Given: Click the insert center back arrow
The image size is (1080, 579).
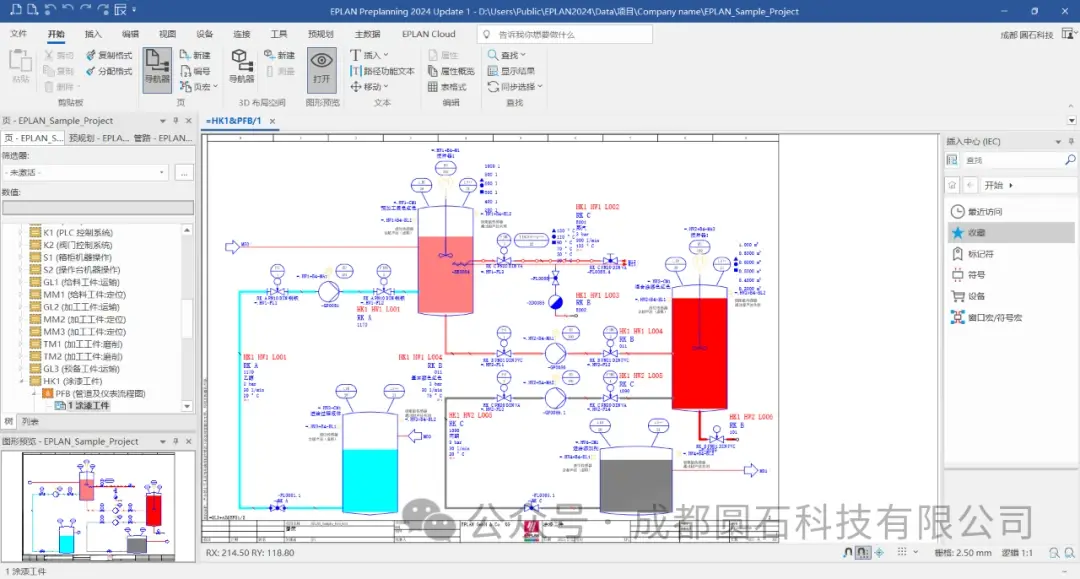Looking at the screenshot, I should point(970,185).
